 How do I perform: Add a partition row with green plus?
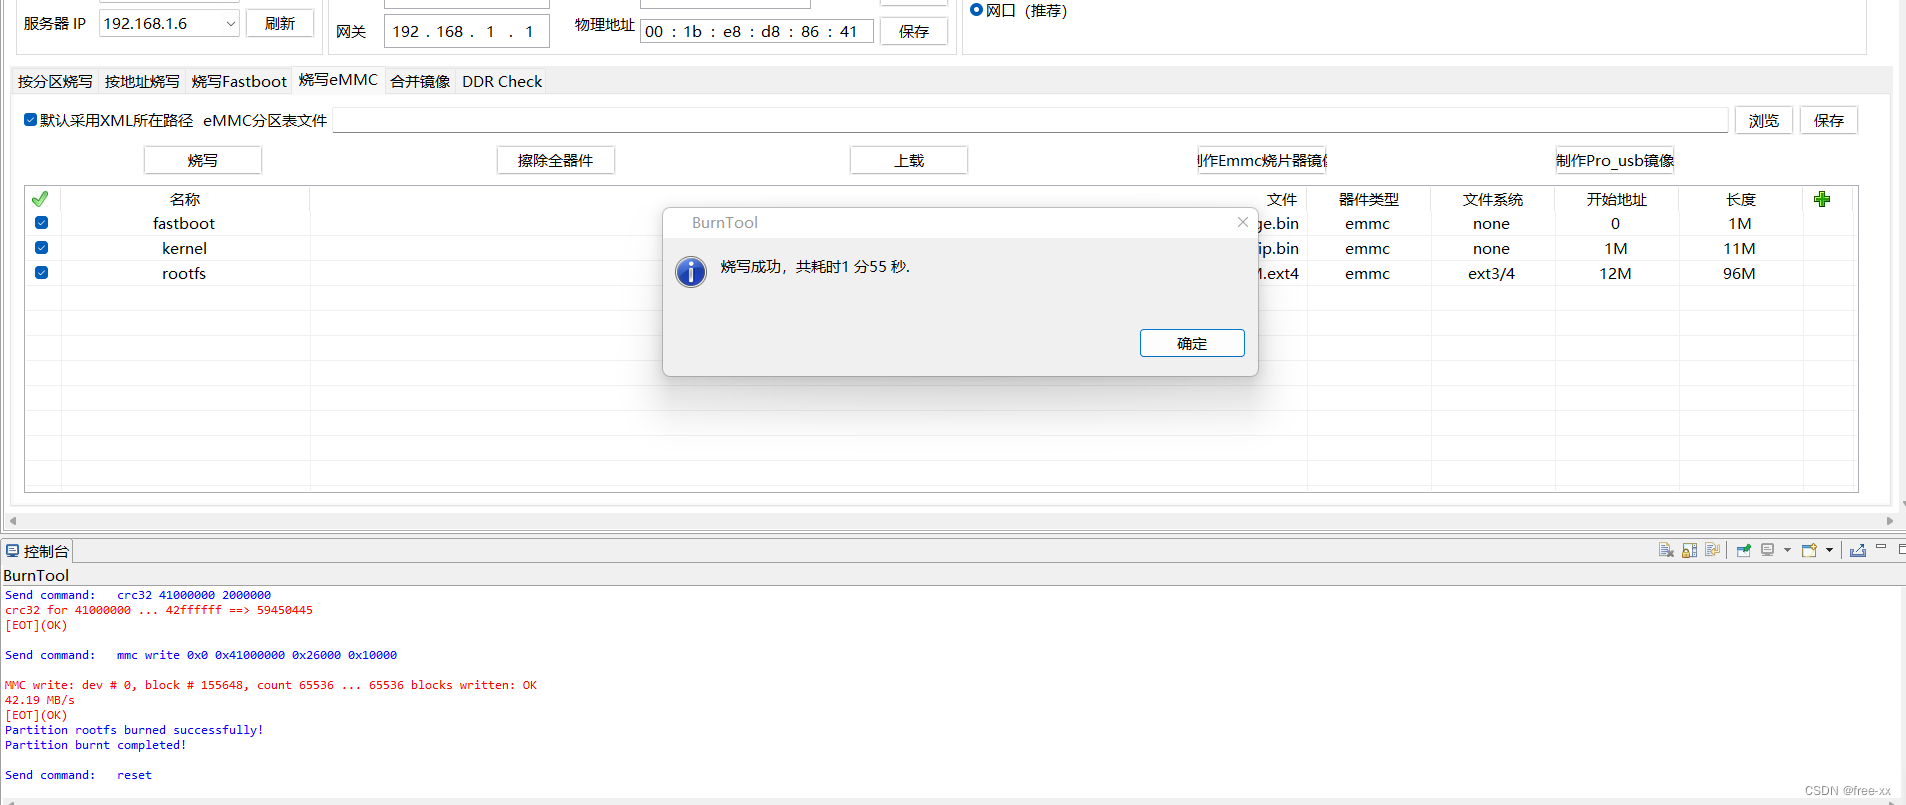(x=1822, y=199)
